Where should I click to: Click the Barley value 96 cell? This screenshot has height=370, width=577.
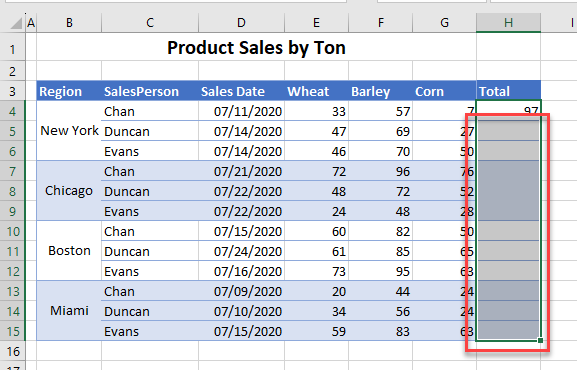(380, 171)
